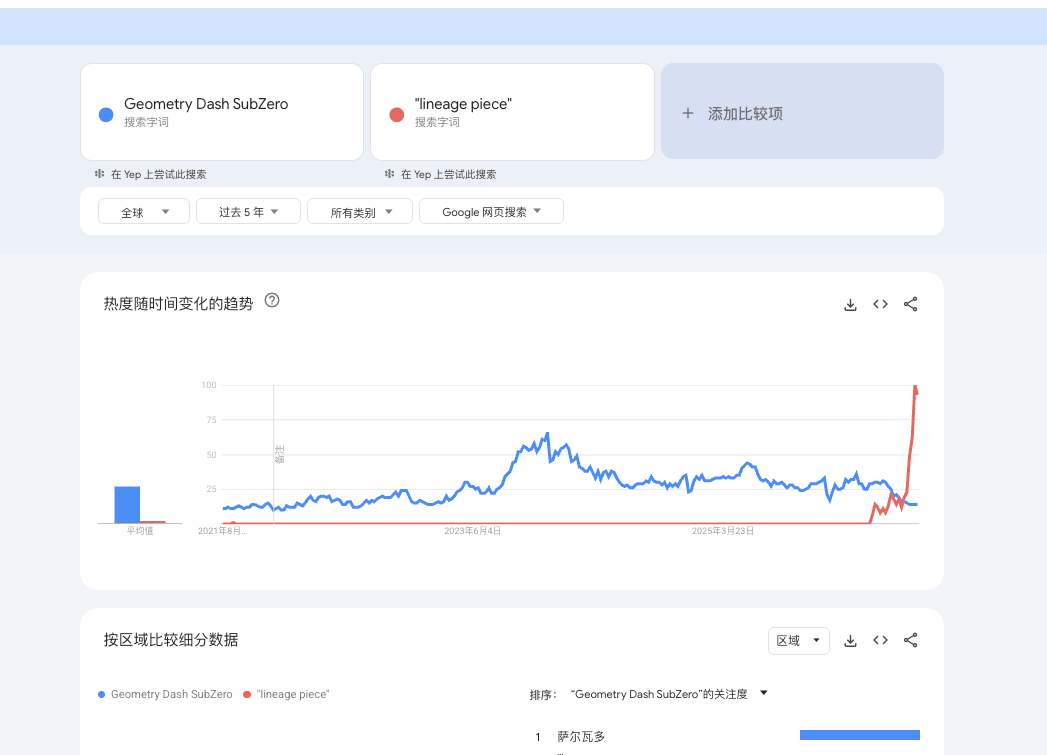The image size is (1047, 755).
Task: Click the 热度随时间变化的趋势 heading
Action: click(178, 304)
